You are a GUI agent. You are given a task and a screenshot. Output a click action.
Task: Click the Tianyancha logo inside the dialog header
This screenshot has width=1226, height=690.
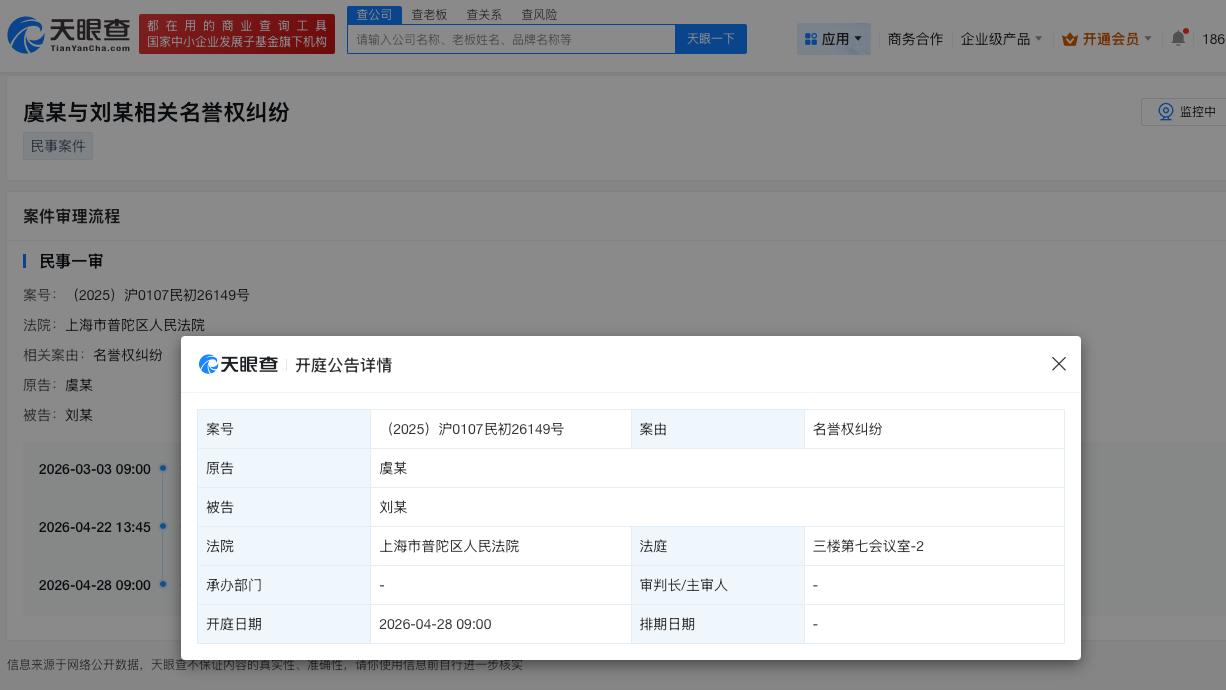pos(238,364)
